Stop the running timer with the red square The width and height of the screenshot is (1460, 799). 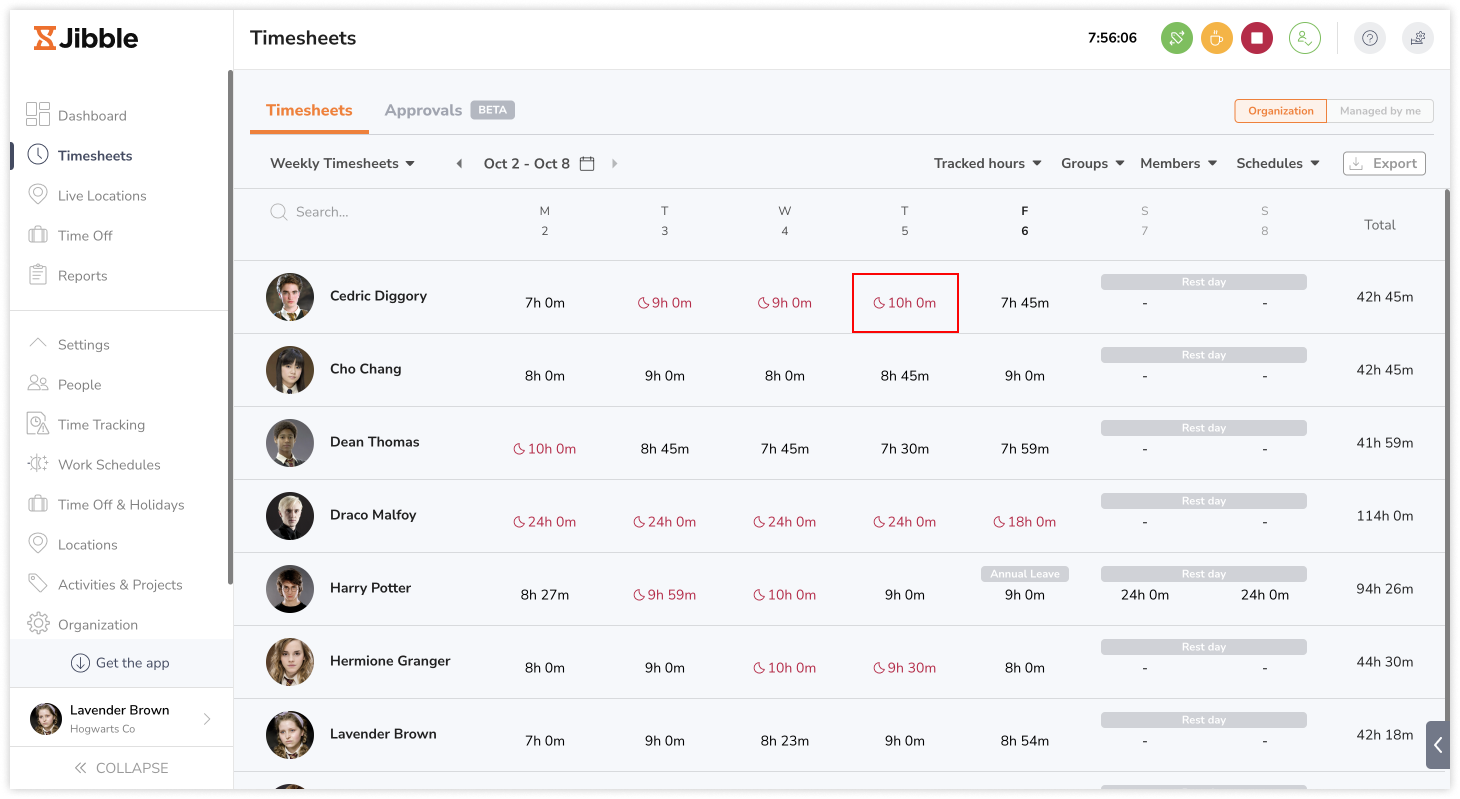(x=1257, y=37)
